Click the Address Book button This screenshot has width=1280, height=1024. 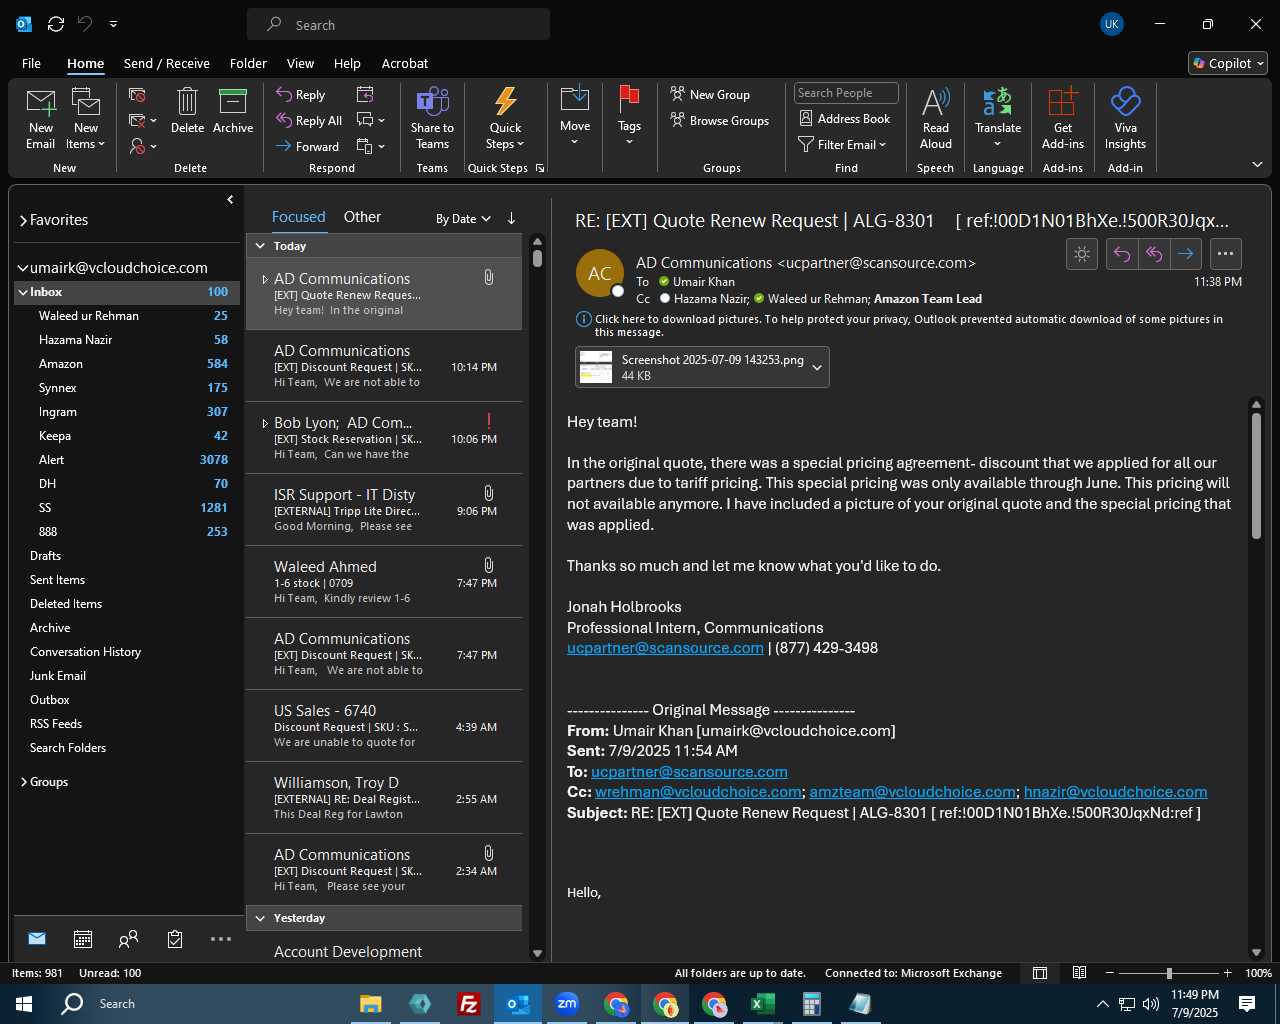(x=845, y=119)
